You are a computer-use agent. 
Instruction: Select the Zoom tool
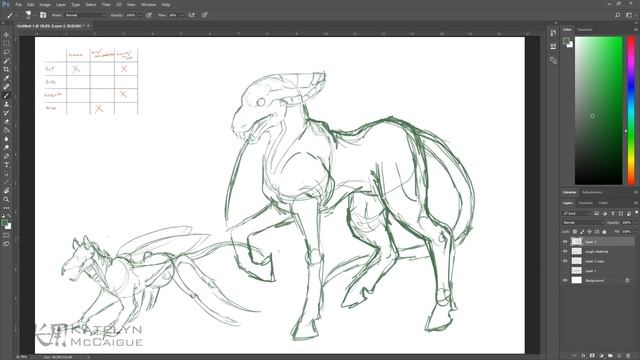(x=6, y=200)
